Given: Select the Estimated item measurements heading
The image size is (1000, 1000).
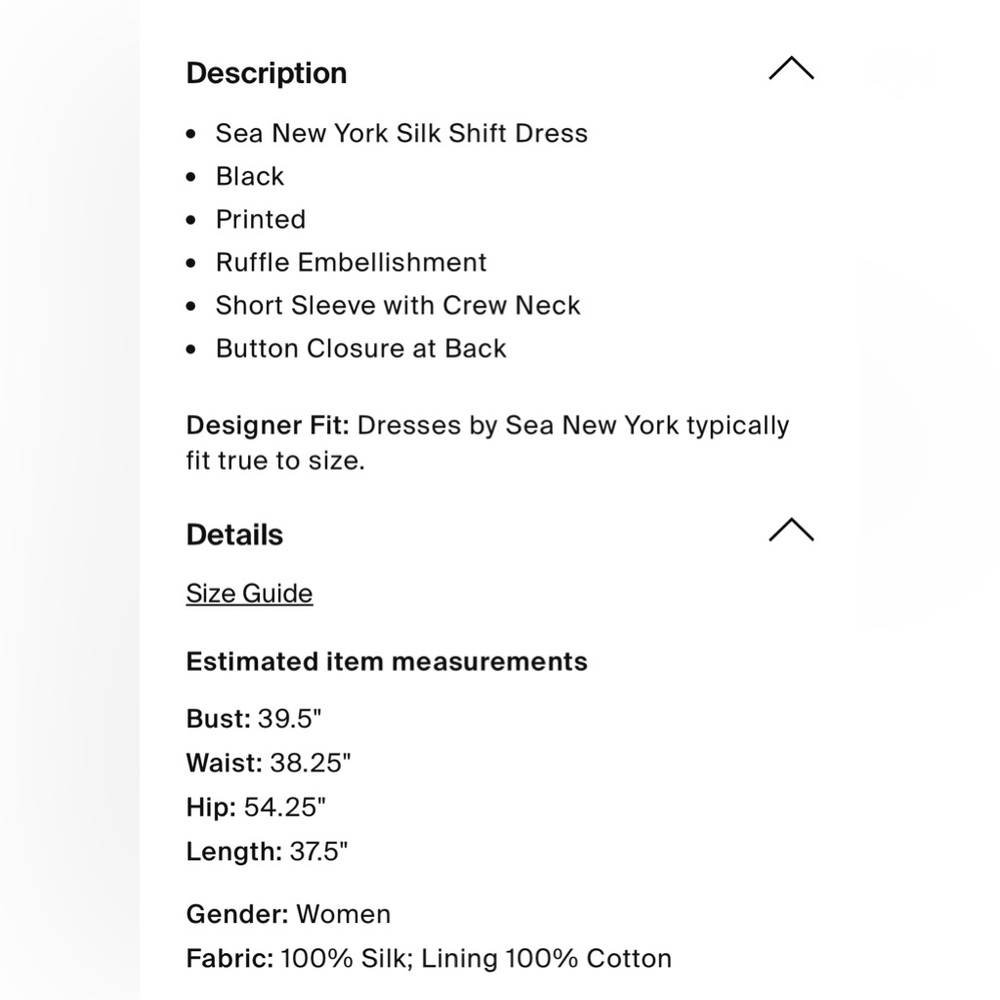Looking at the screenshot, I should [x=386, y=662].
